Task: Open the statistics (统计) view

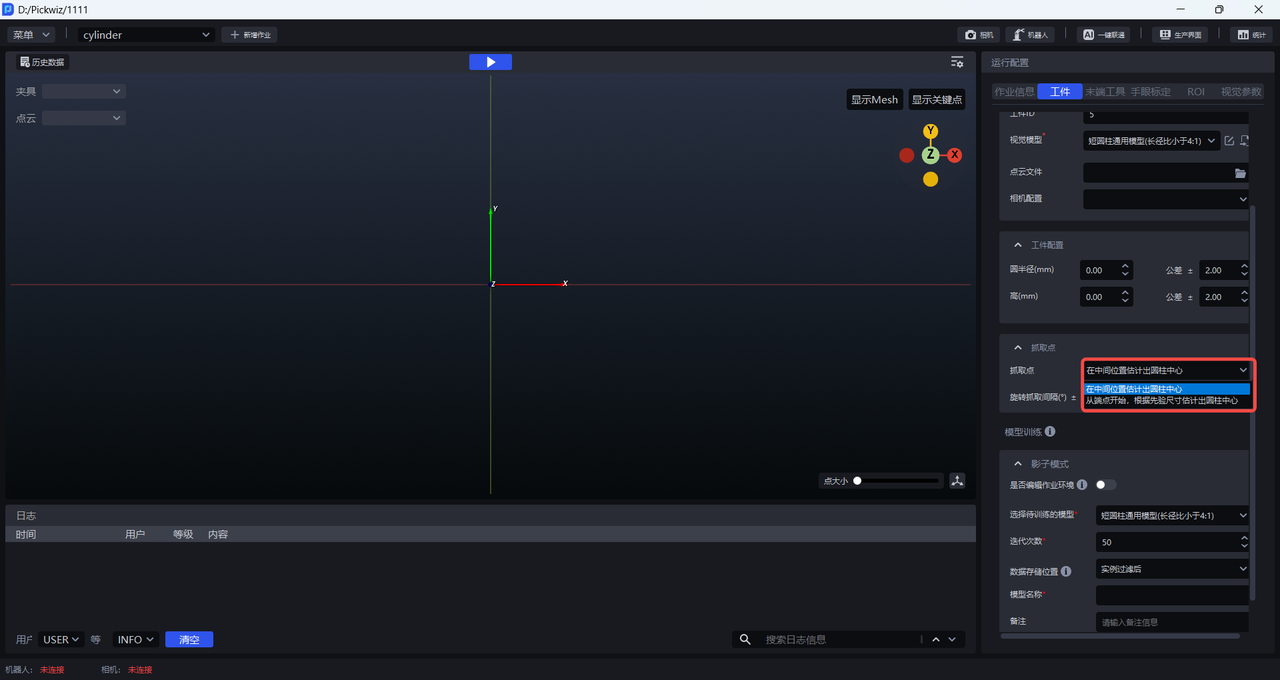Action: [1251, 35]
